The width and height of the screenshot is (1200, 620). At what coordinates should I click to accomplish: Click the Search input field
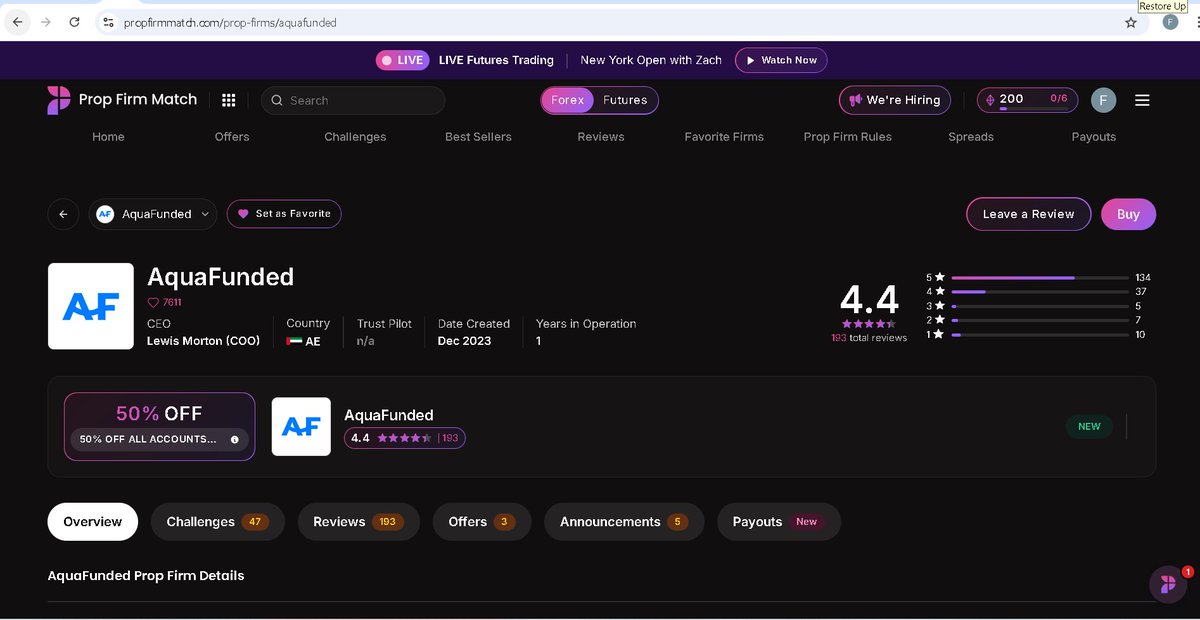click(353, 100)
